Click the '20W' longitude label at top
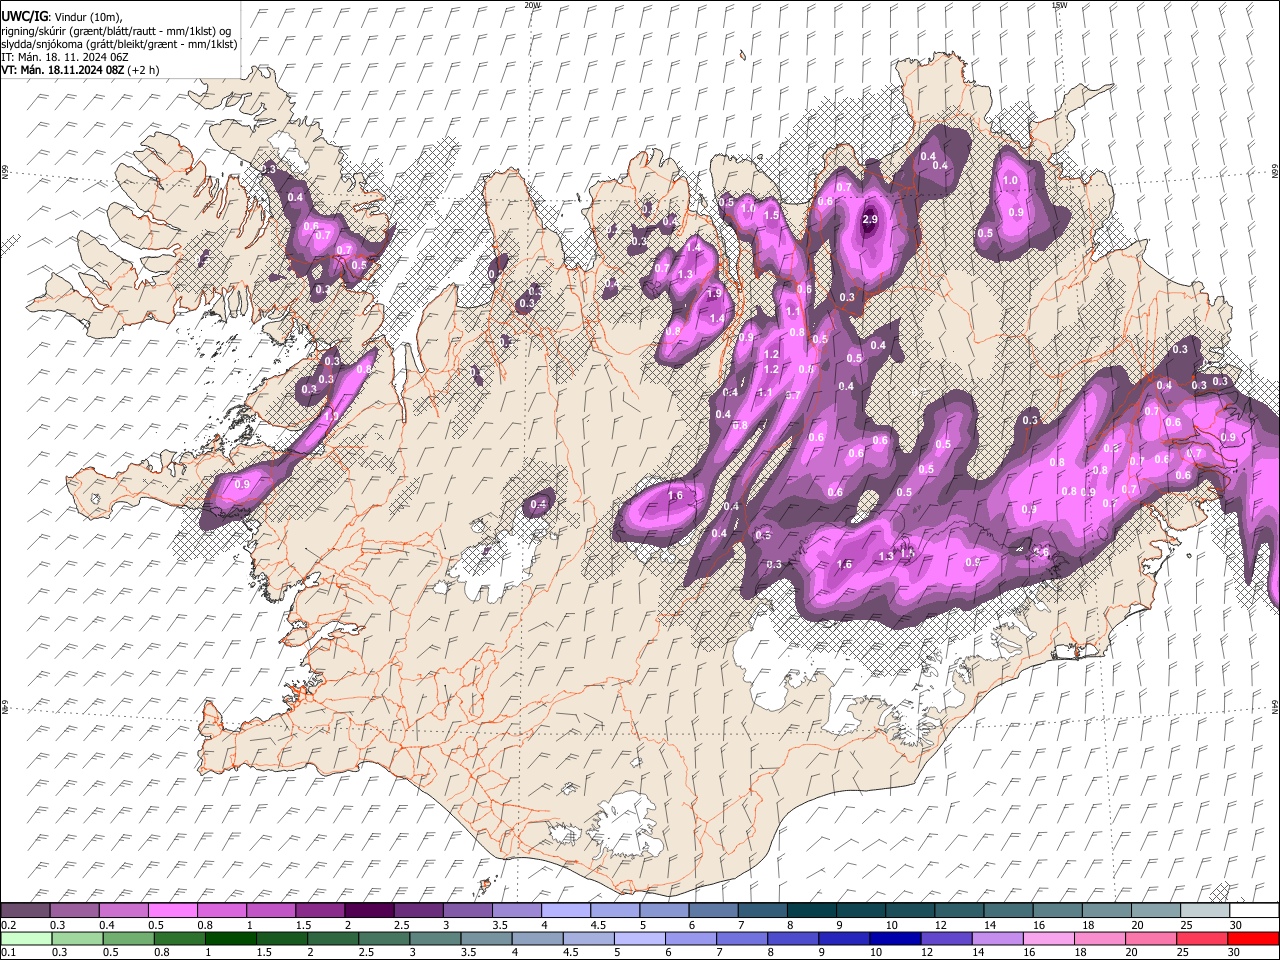The width and height of the screenshot is (1280, 960). [x=532, y=5]
